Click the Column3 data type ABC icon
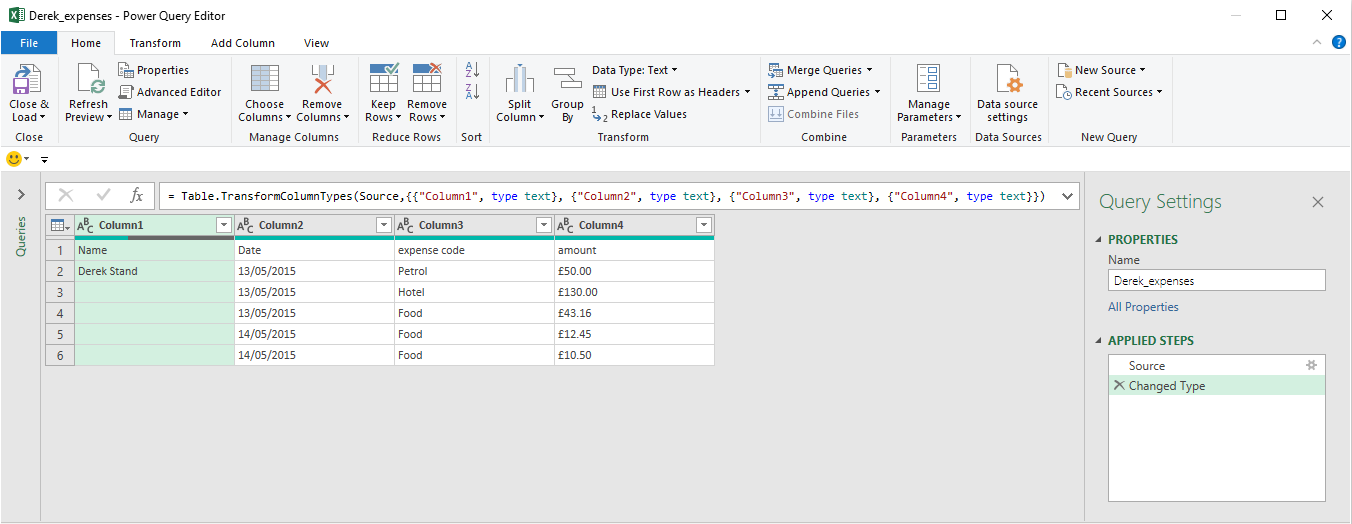1352x524 pixels. pyautogui.click(x=406, y=226)
